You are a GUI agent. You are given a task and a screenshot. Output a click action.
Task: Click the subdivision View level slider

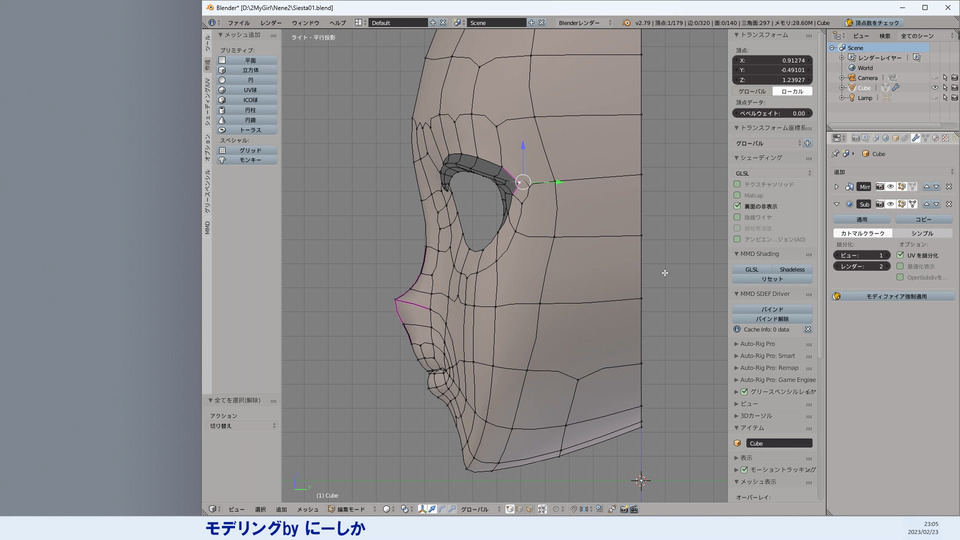coord(861,255)
